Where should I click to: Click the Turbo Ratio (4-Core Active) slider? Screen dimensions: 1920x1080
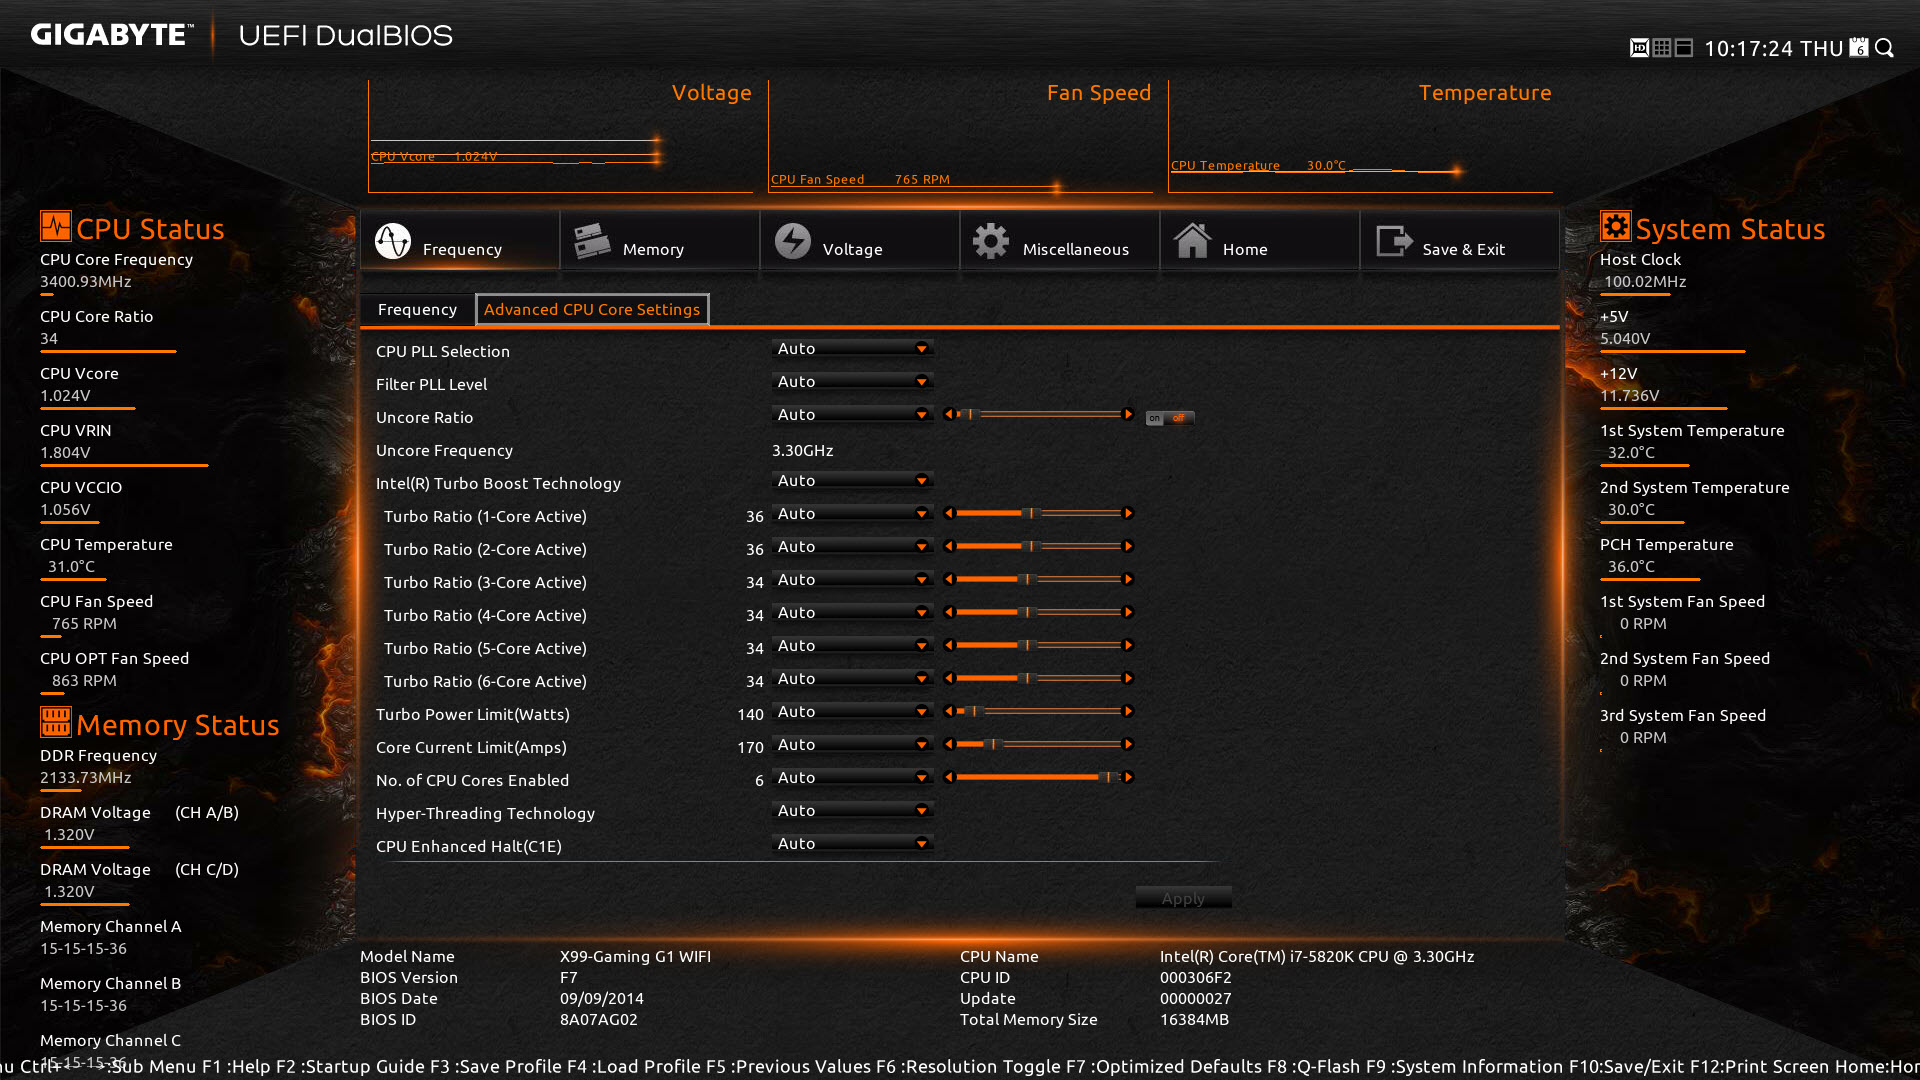tap(1038, 612)
